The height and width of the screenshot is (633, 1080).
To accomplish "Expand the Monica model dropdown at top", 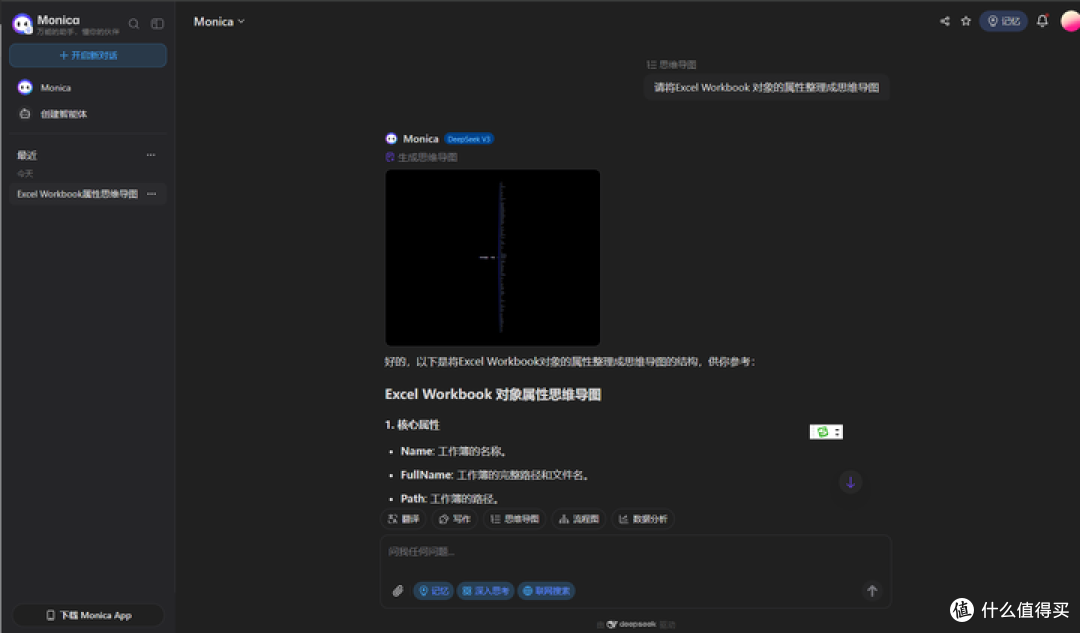I will tap(219, 21).
